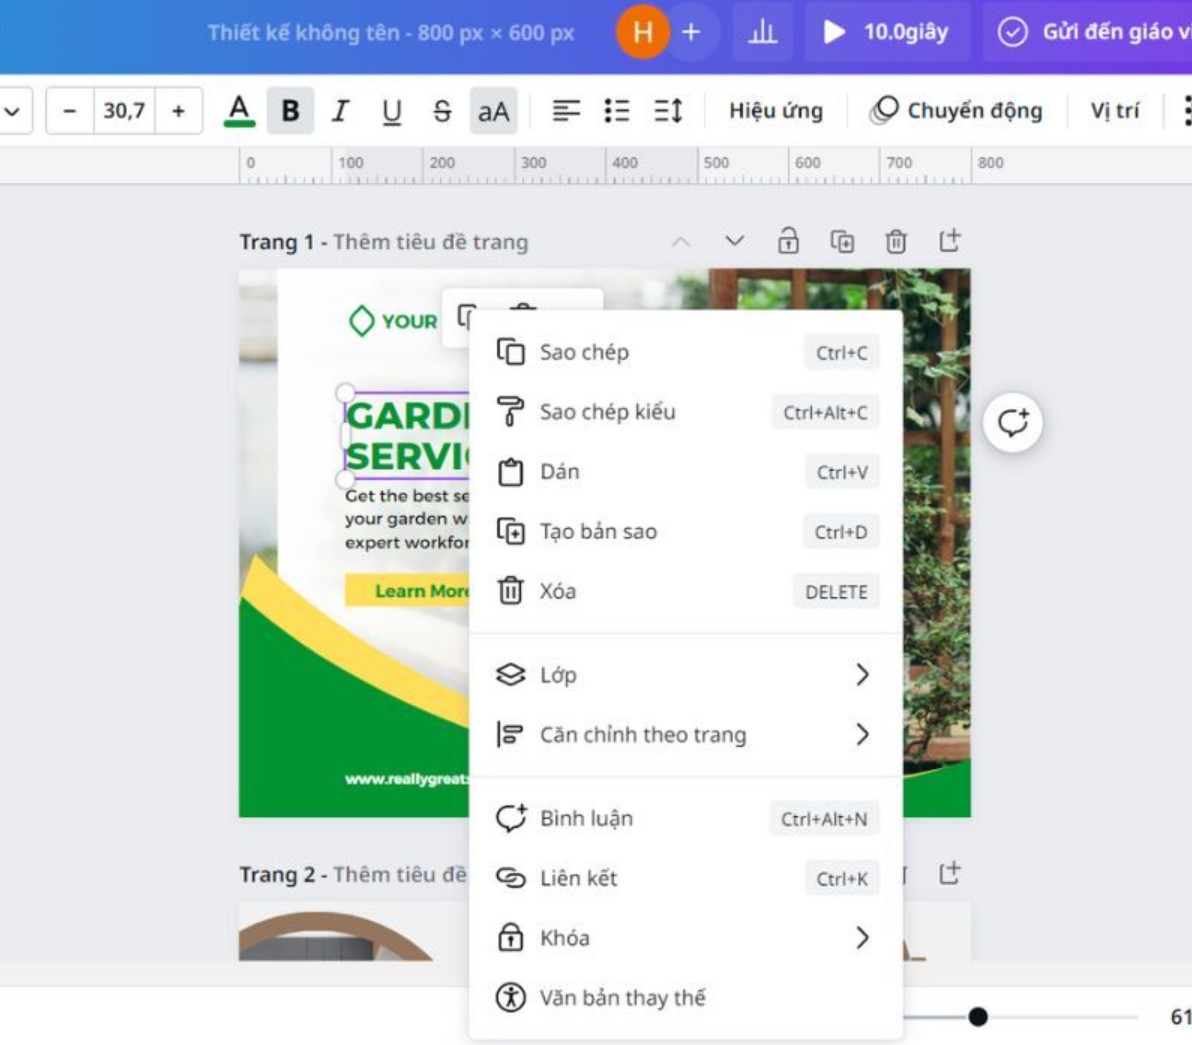The width and height of the screenshot is (1192, 1045).
Task: Apply strikethrough to the text
Action: [x=442, y=110]
